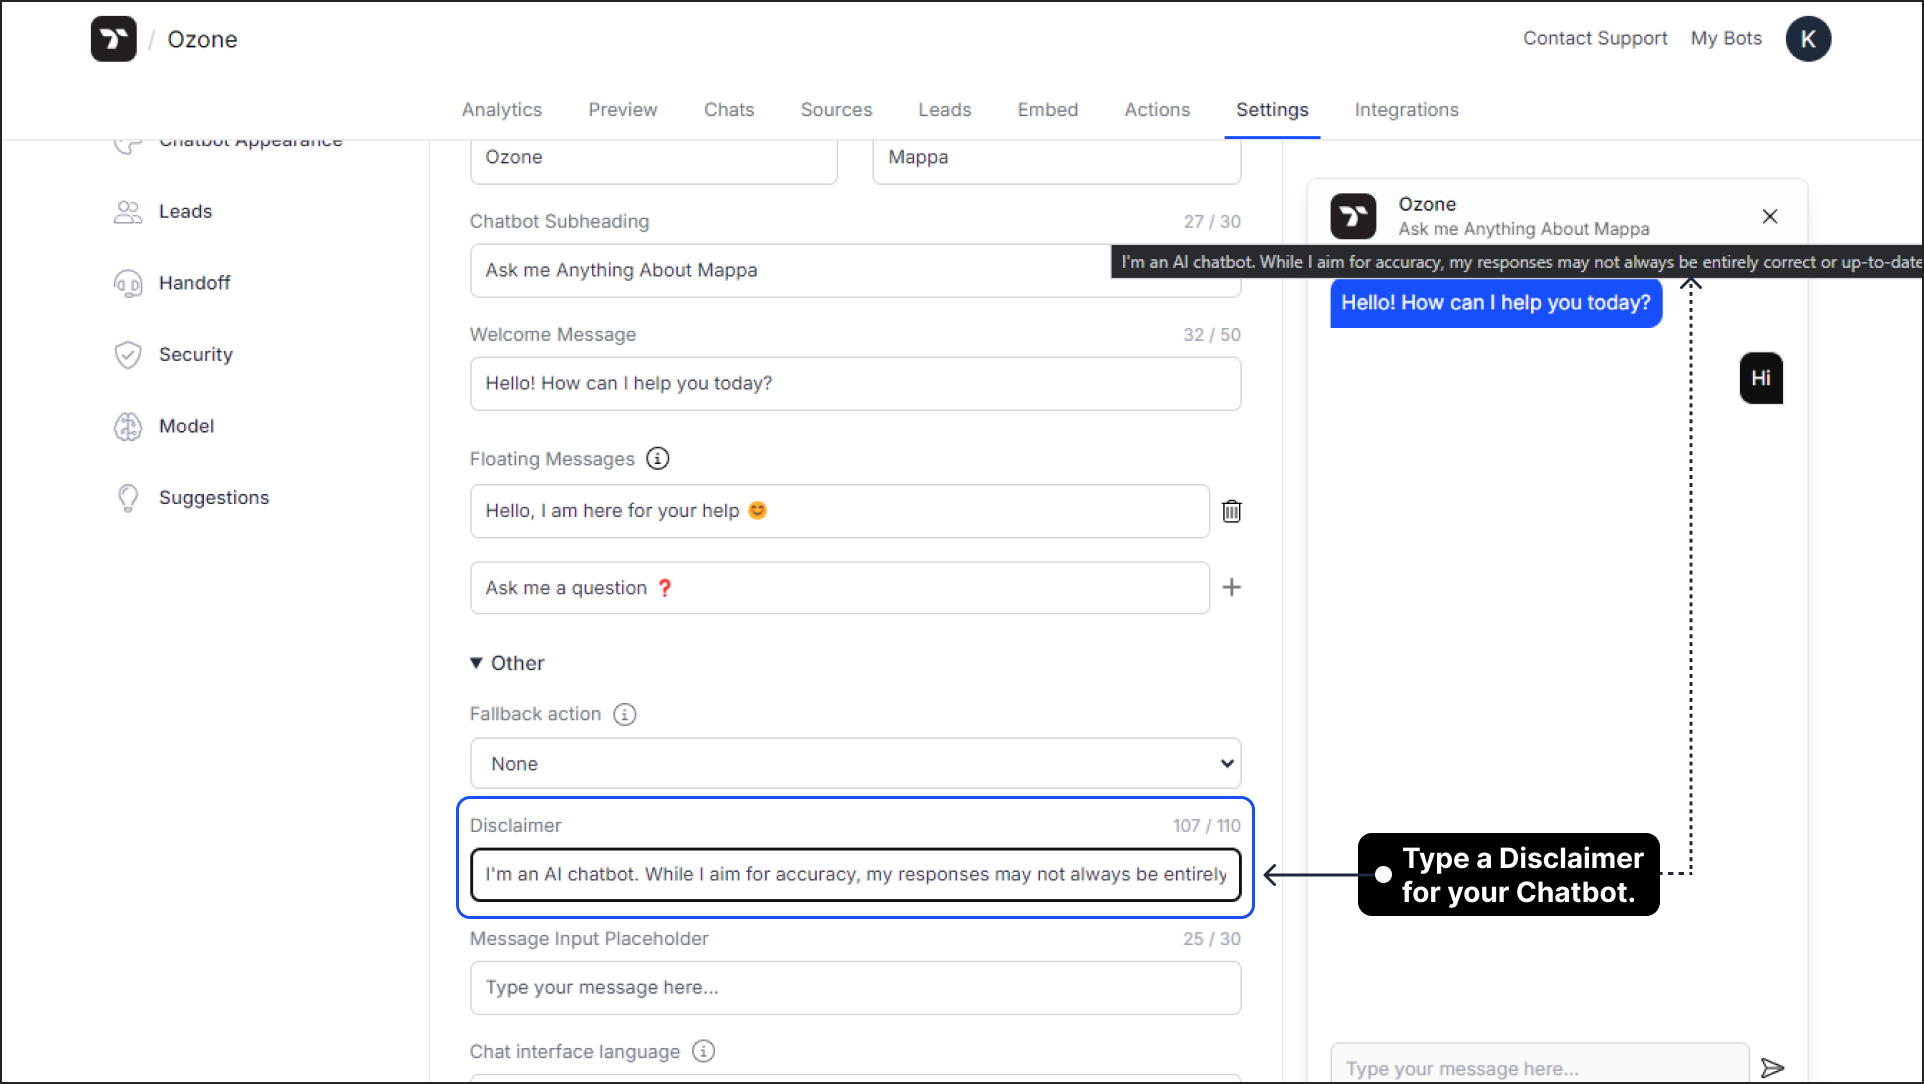Click Contact Support link

click(x=1594, y=38)
